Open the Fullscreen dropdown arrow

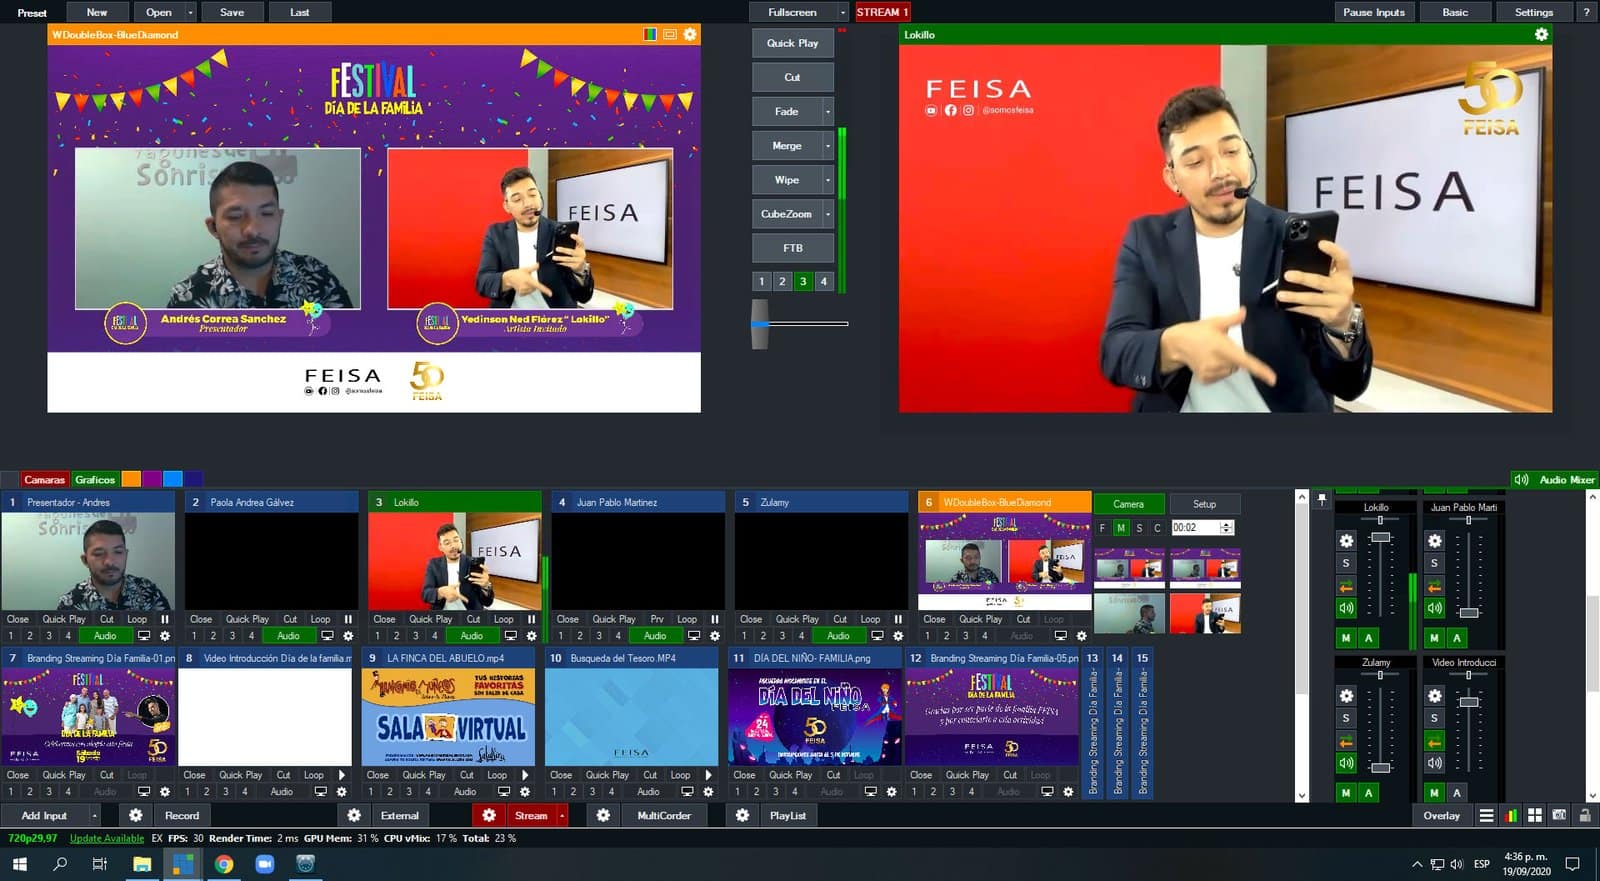[x=842, y=13]
